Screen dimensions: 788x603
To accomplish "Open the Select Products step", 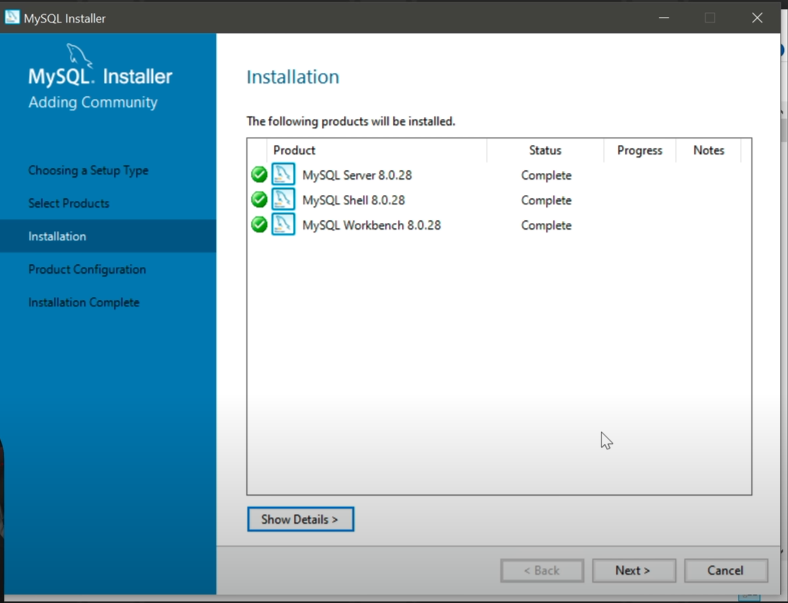I will coord(69,204).
